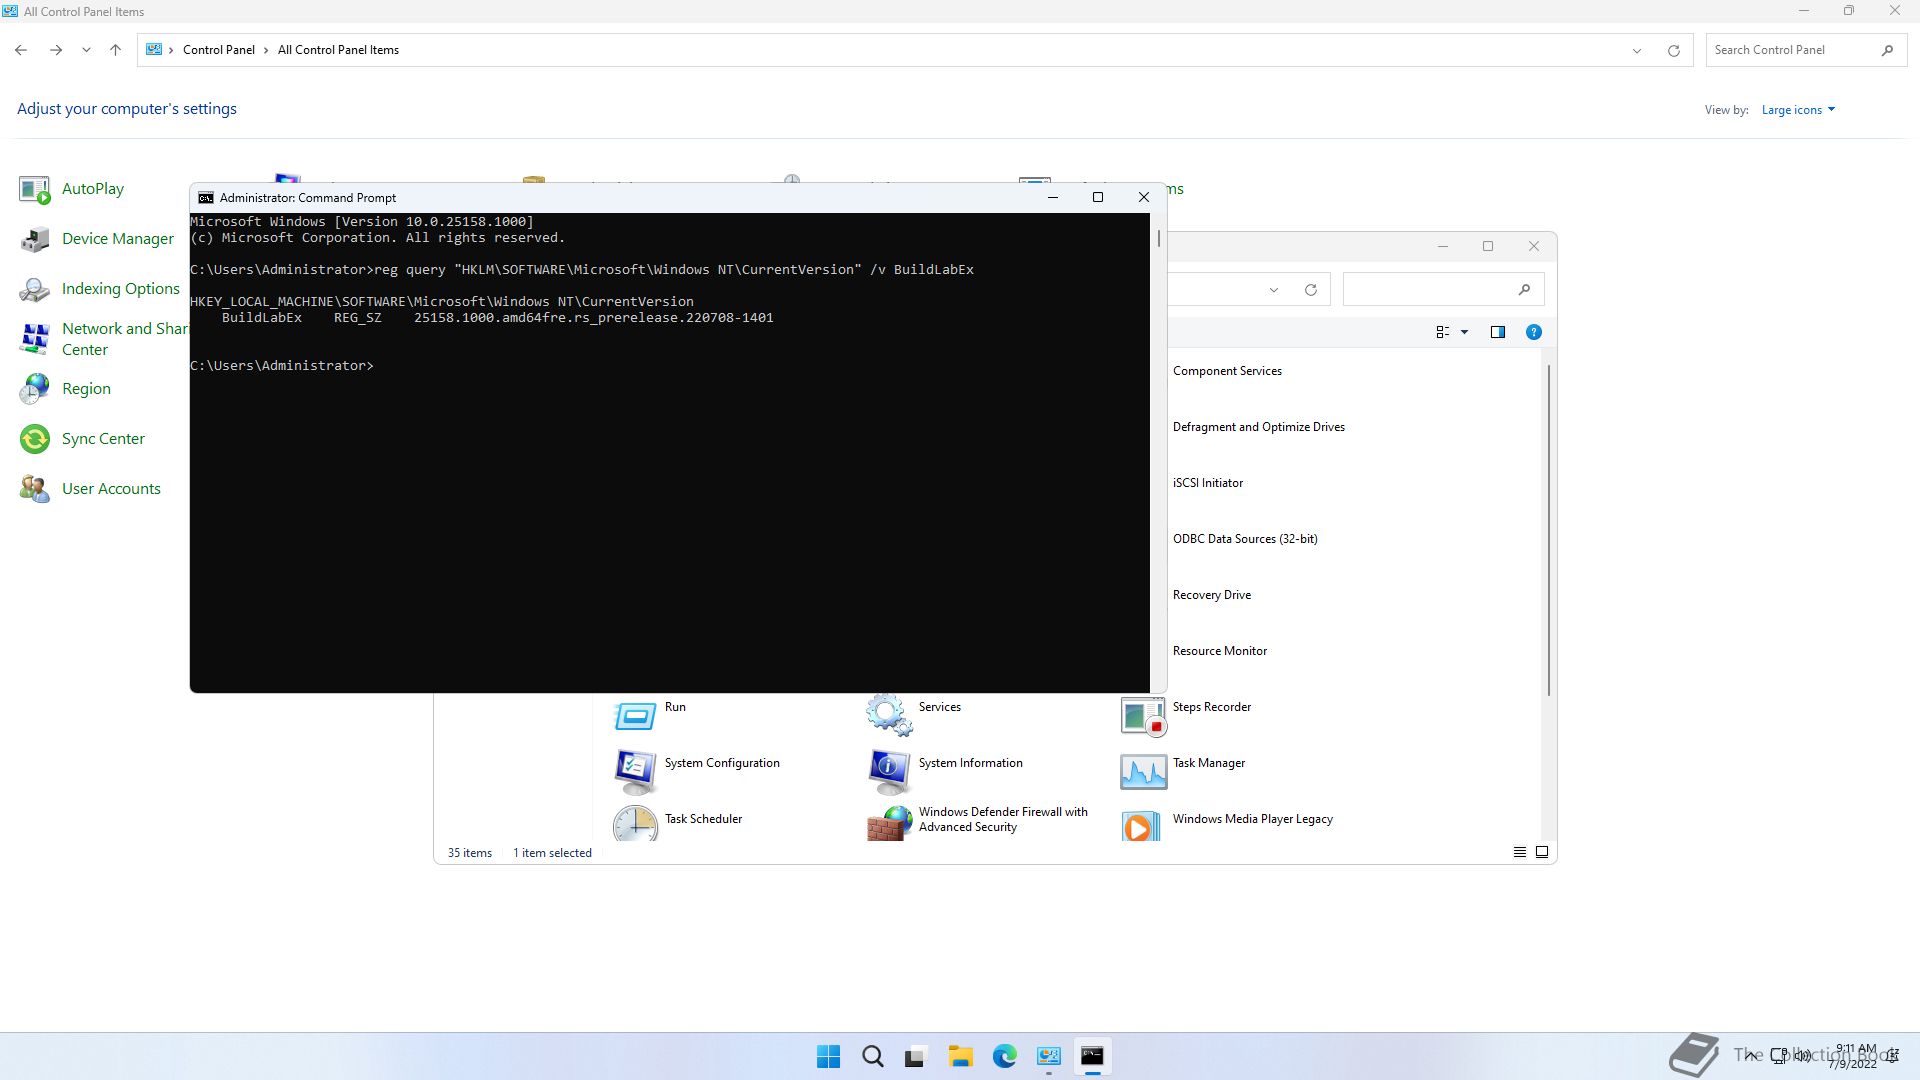
Task: Expand Windows Tools address bar dropdown
Action: click(1273, 290)
